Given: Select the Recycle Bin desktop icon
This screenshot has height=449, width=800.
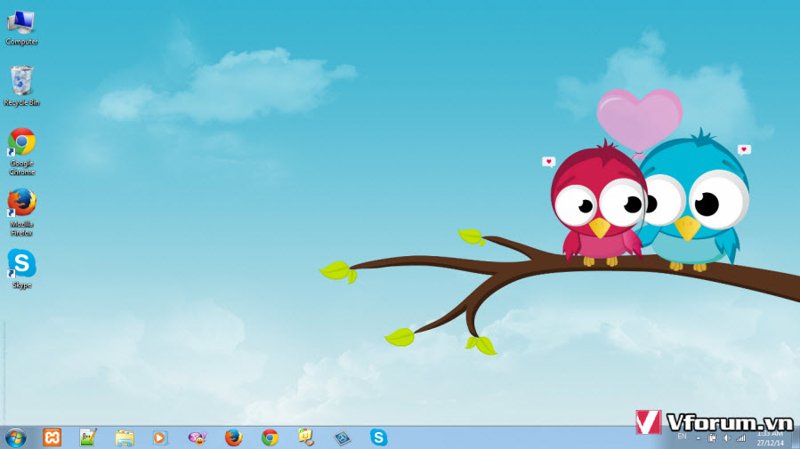Looking at the screenshot, I should pyautogui.click(x=21, y=86).
